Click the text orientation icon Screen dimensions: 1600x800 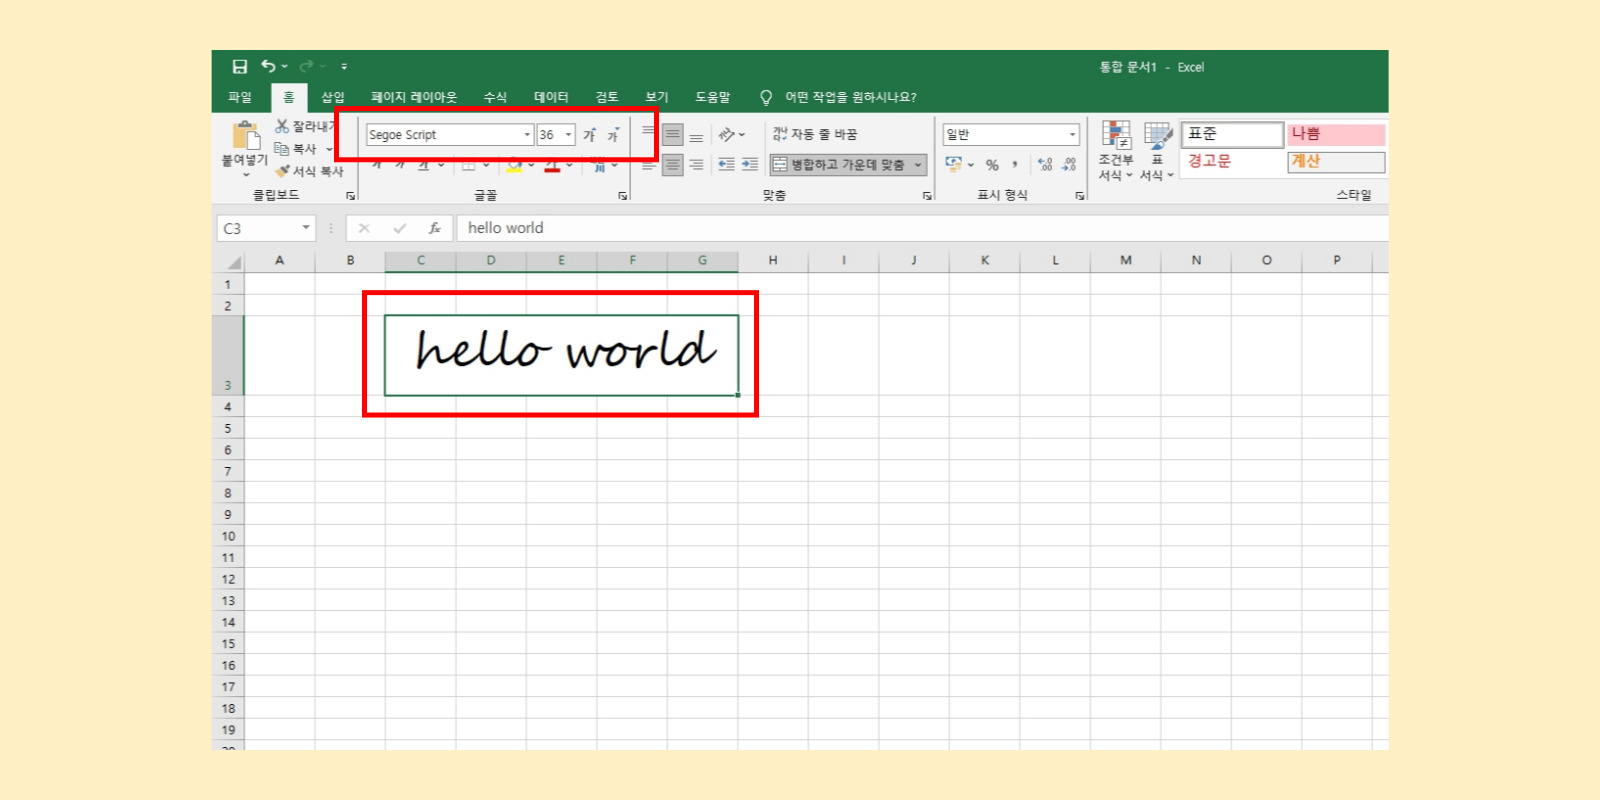coord(727,134)
